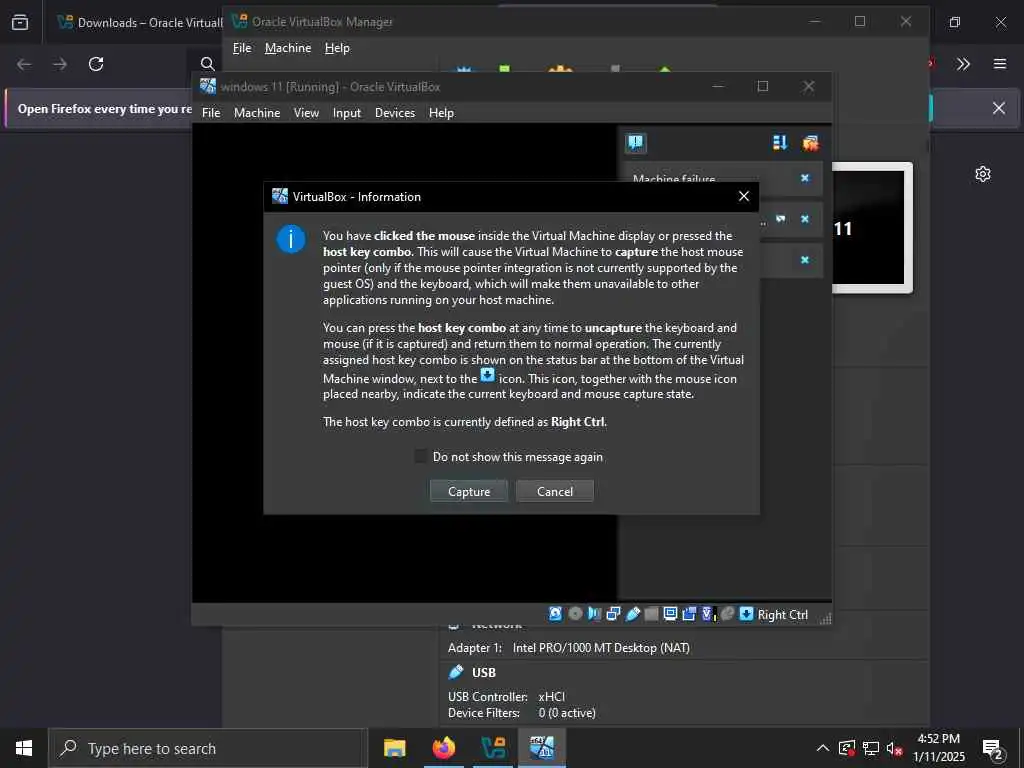The height and width of the screenshot is (768, 1024).
Task: Open the VM window File menu
Action: tap(211, 112)
